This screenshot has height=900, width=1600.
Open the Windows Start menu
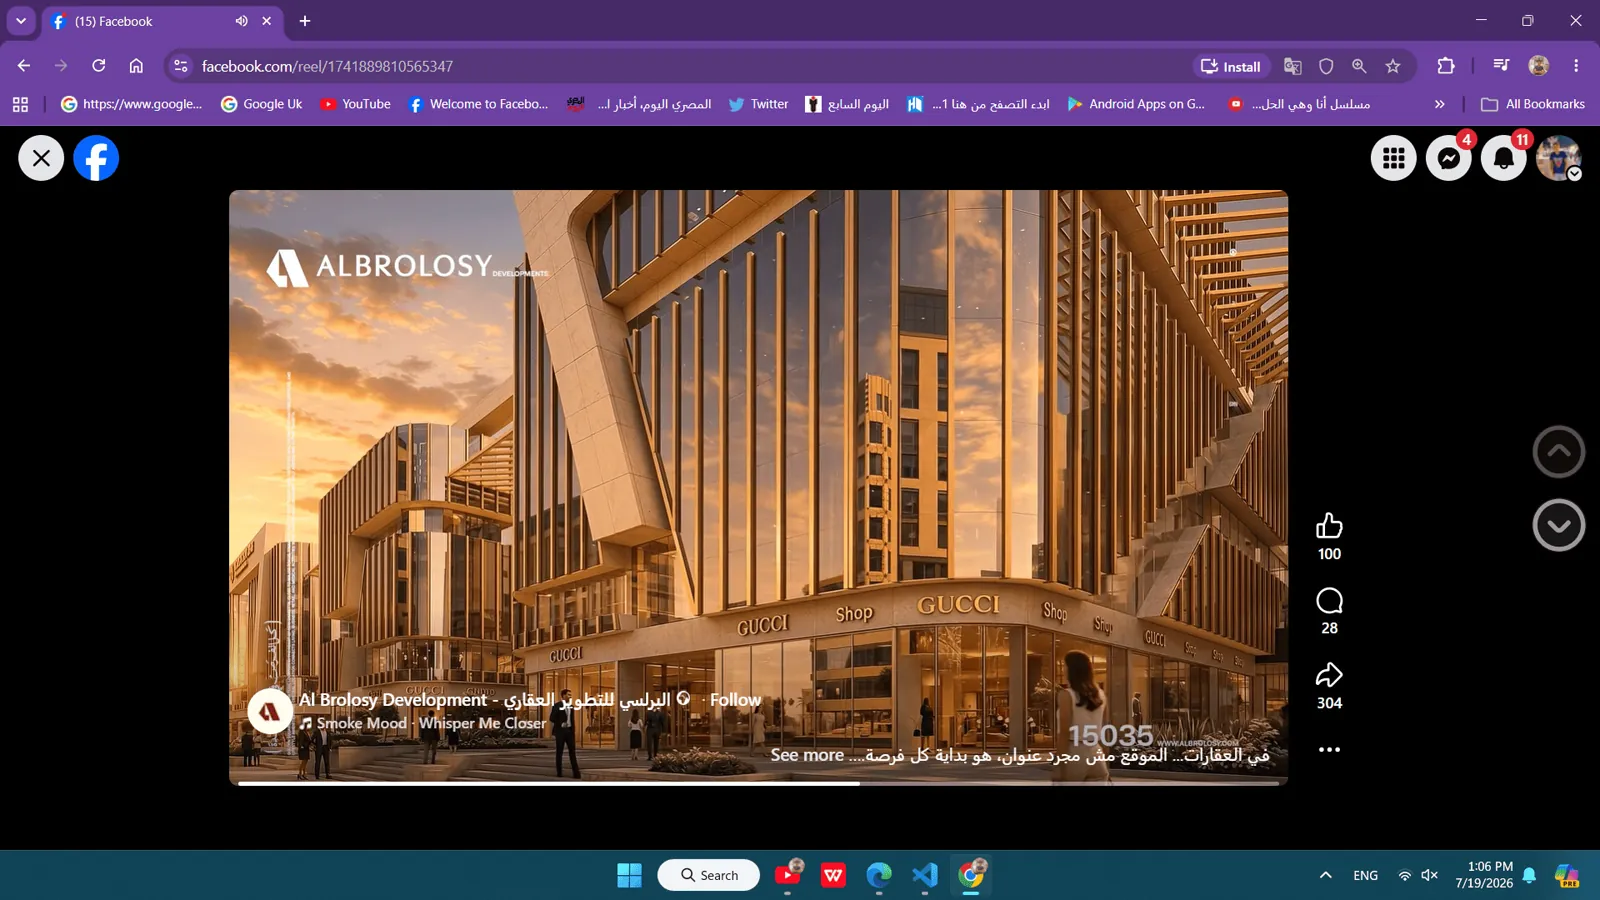(629, 875)
